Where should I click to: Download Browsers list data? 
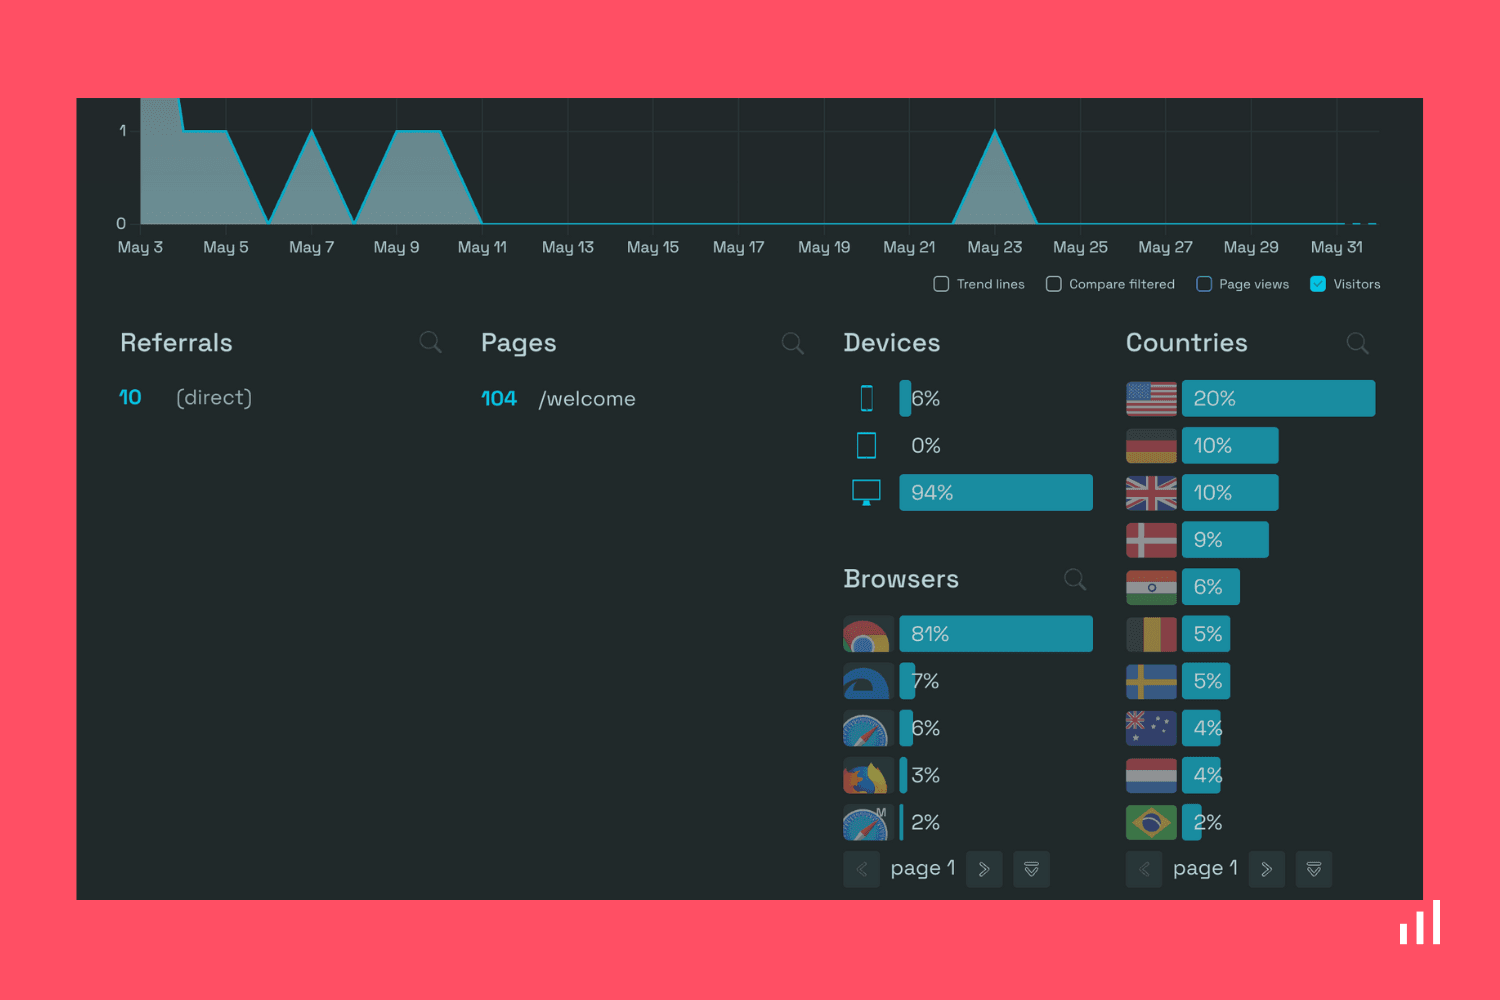click(1031, 869)
